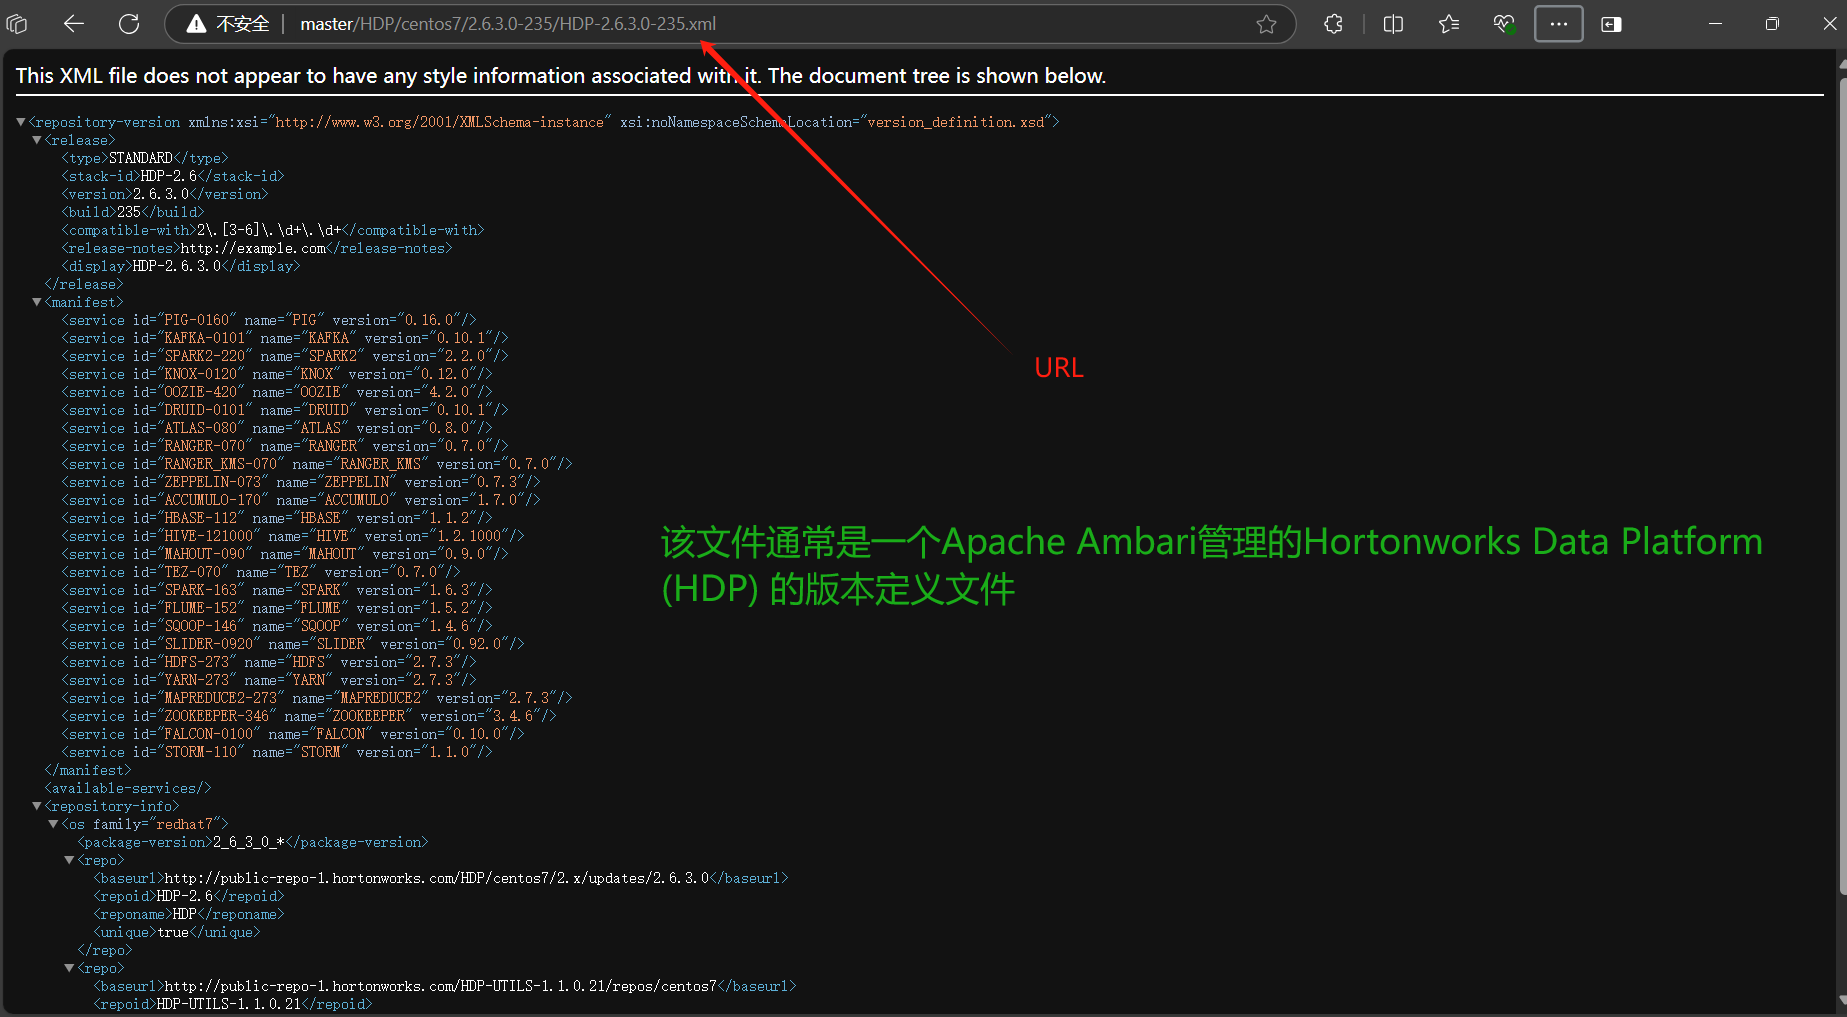Select the KNOX-0120 service row
The width and height of the screenshot is (1847, 1017).
coord(277,374)
